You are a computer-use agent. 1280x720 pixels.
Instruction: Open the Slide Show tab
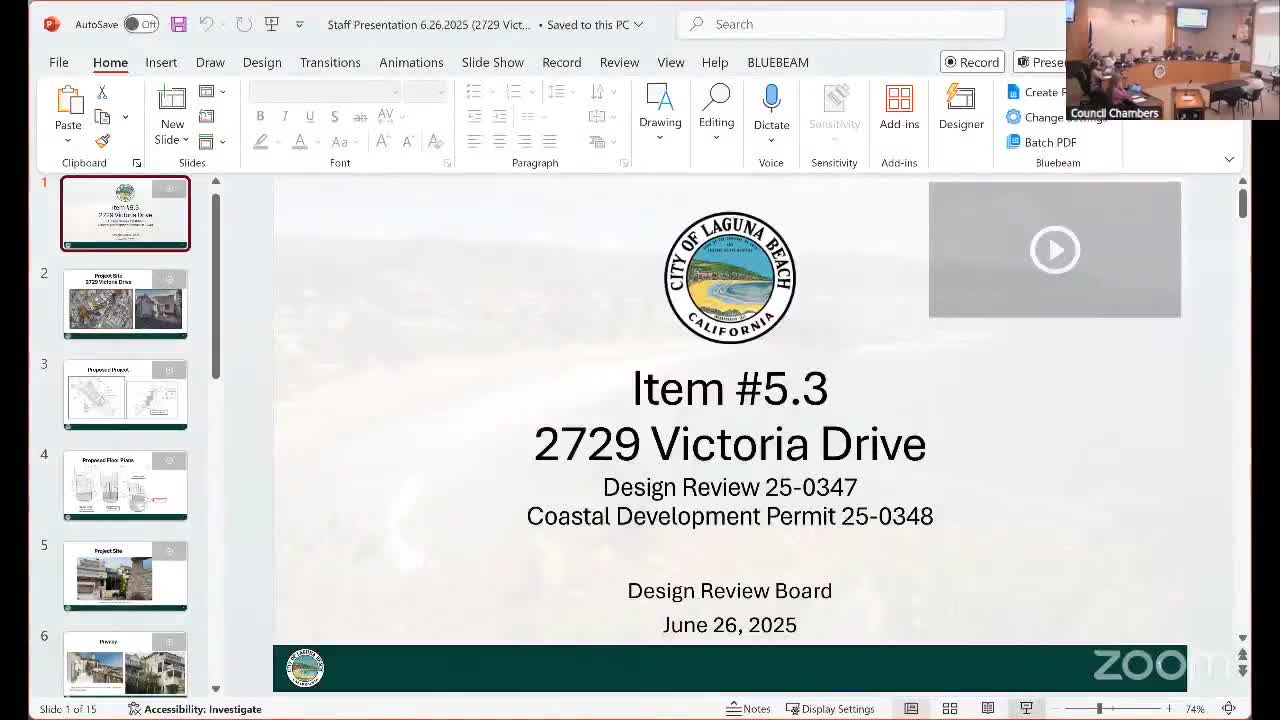click(492, 62)
